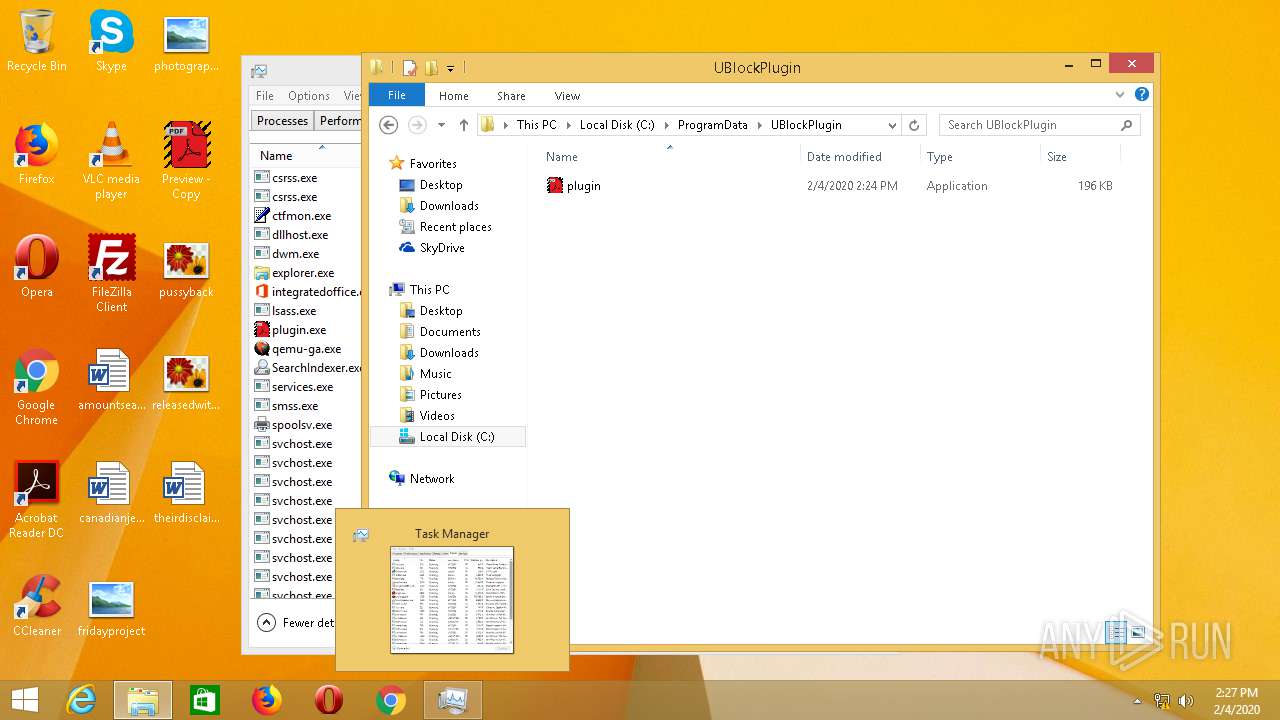Open the canadianje Word document on the desktop
Viewport: 1280px width, 720px height.
coord(111,492)
